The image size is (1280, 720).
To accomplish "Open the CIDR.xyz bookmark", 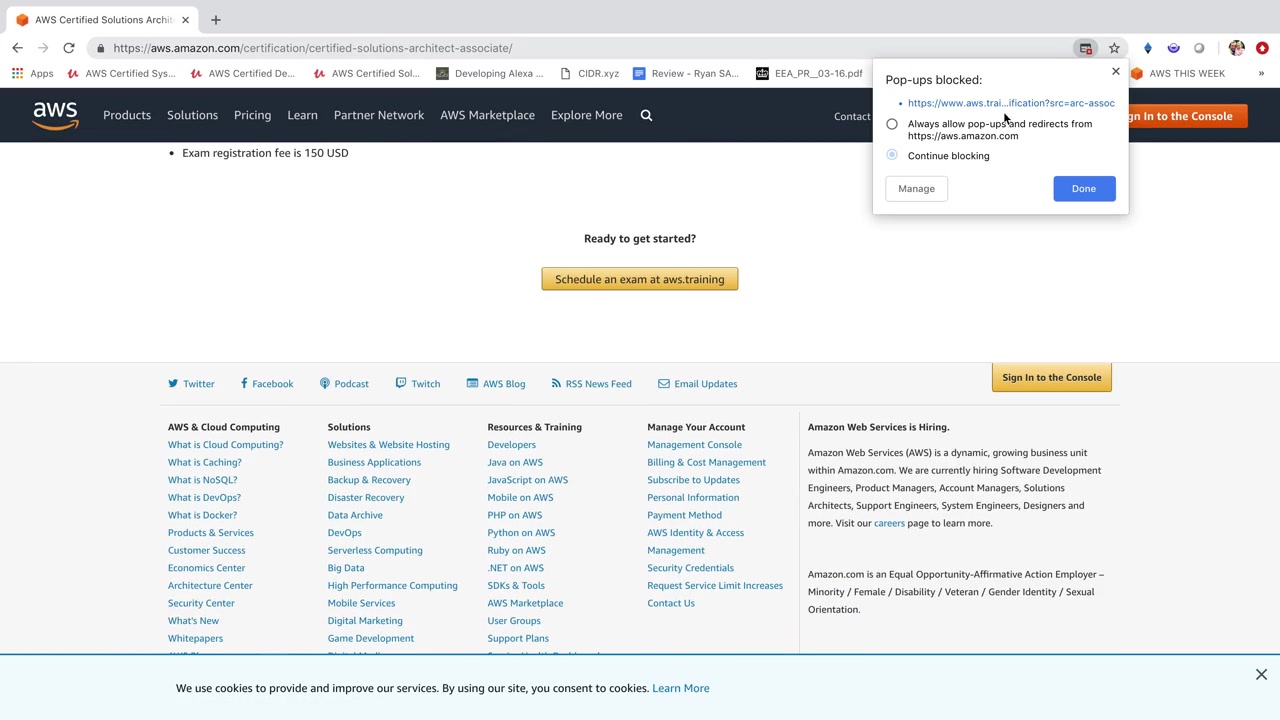I will [590, 73].
